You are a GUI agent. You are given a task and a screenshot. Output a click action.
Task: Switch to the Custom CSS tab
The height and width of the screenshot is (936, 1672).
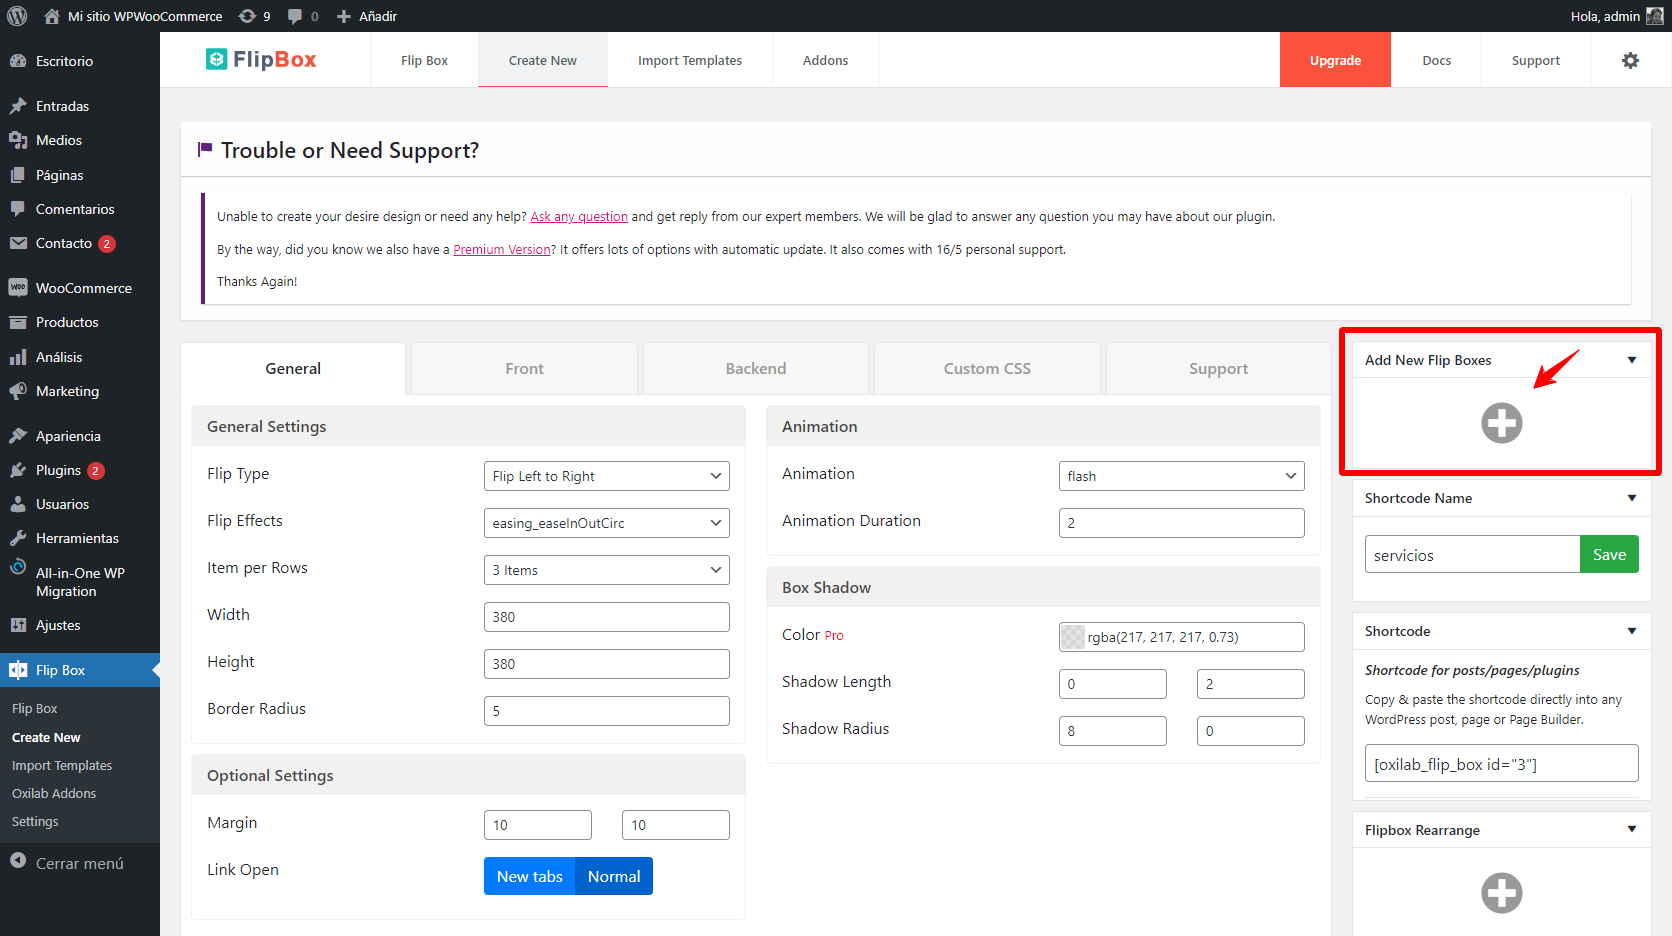[987, 369]
